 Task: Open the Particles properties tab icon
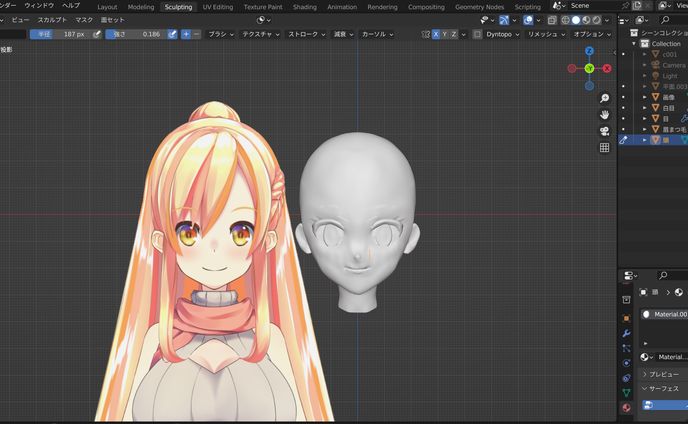tap(627, 348)
